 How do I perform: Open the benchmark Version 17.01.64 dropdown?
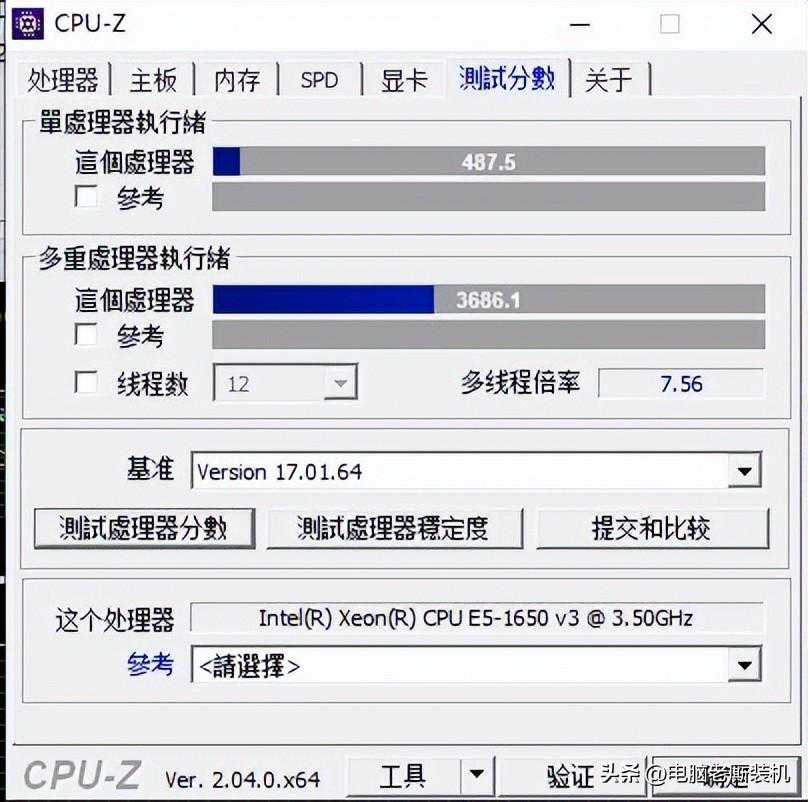[476, 471]
